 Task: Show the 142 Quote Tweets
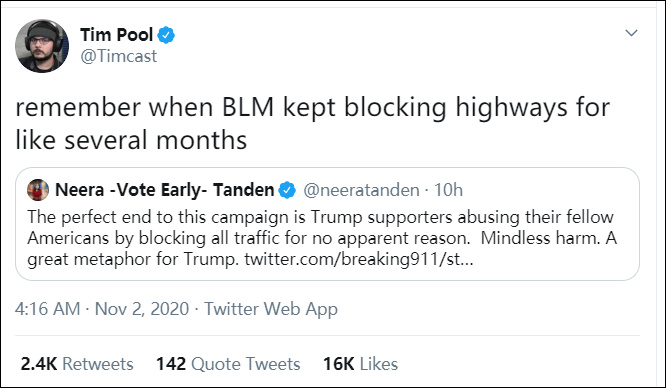pos(228,364)
